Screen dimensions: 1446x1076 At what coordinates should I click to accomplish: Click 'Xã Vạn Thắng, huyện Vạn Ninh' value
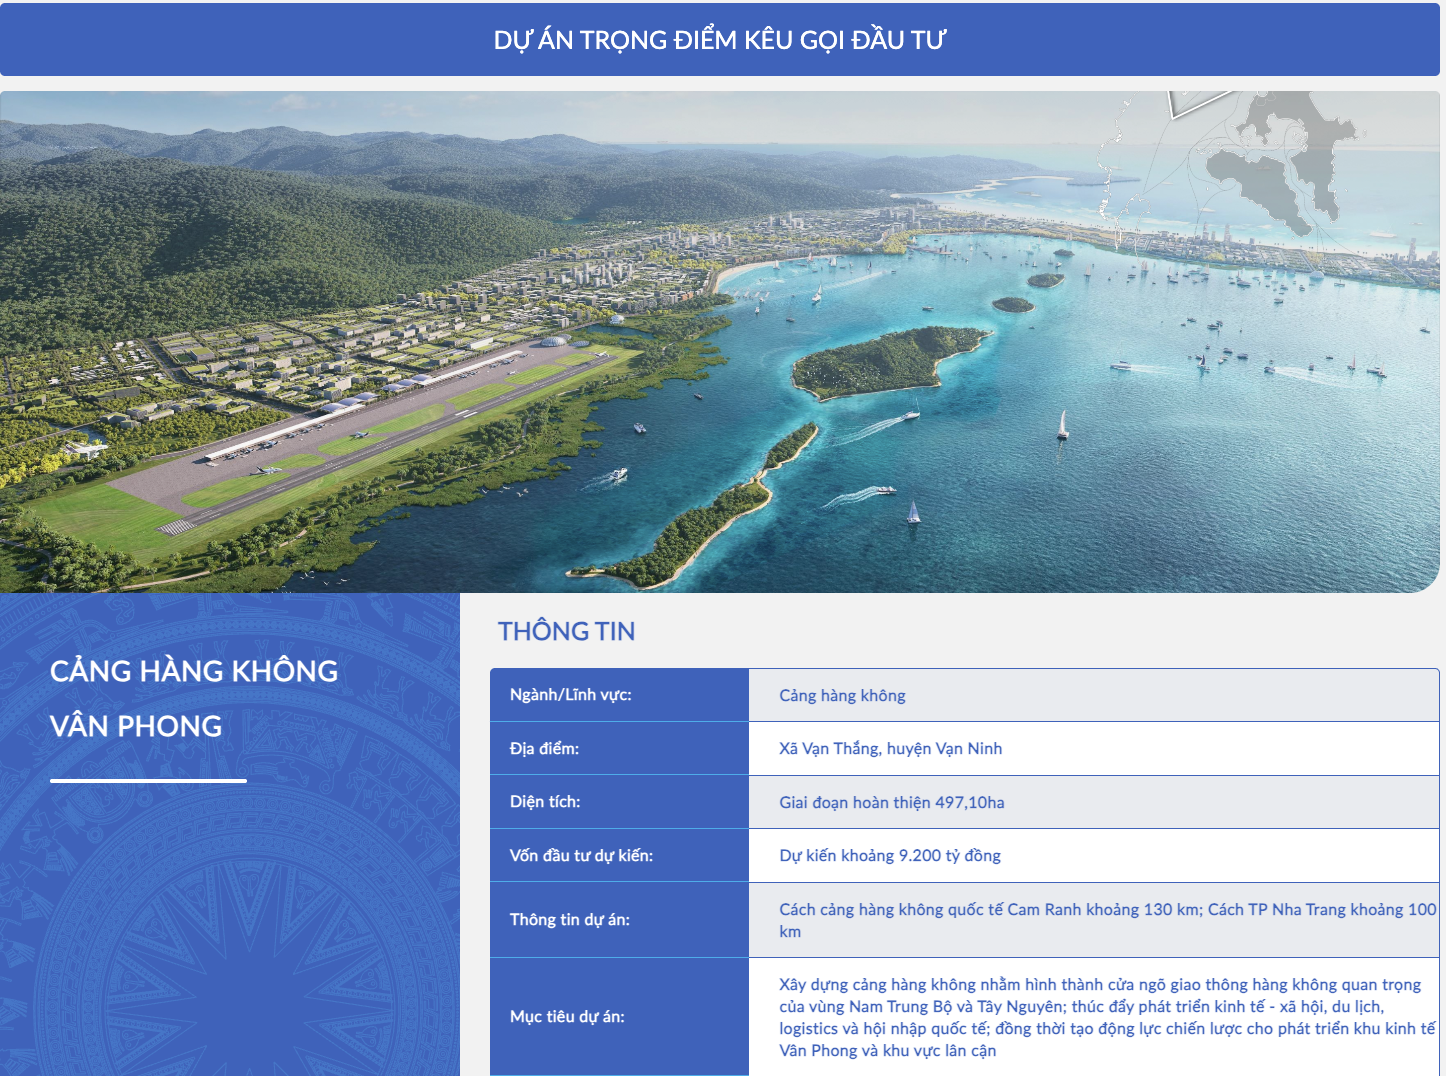pos(890,748)
